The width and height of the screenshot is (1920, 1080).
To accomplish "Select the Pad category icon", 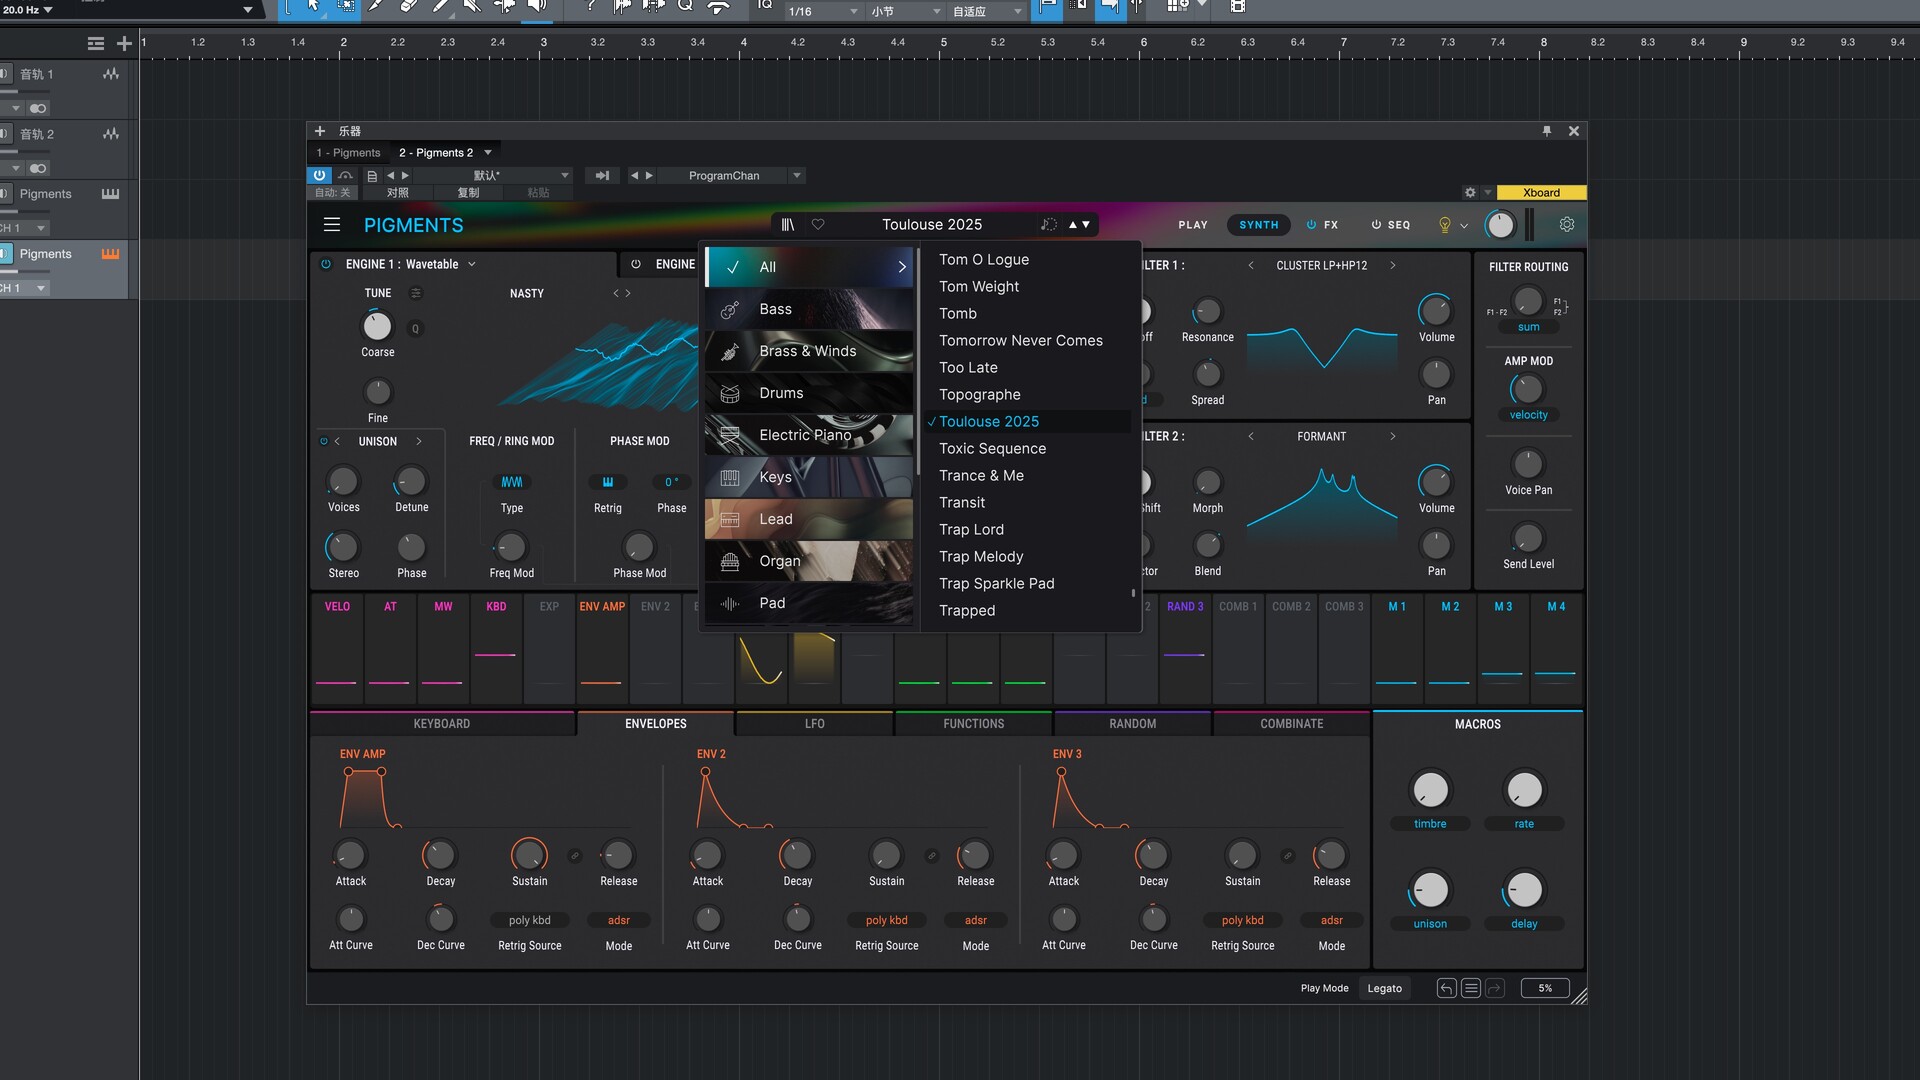I will coord(730,604).
